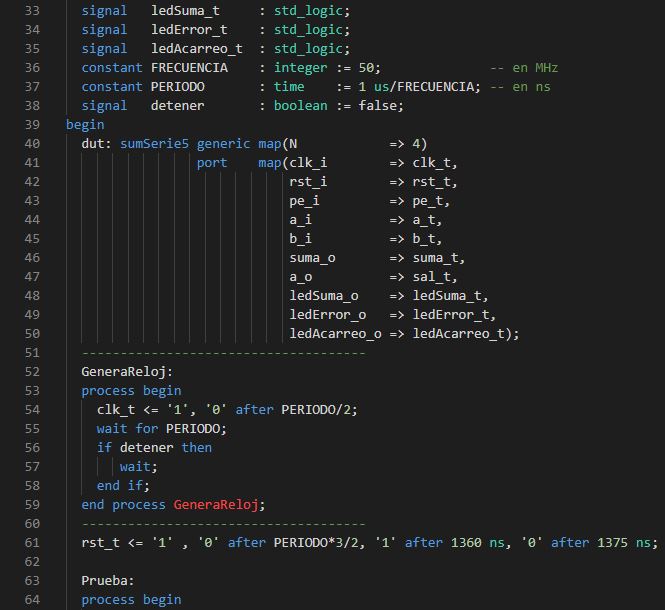This screenshot has width=665, height=610.
Task: Click the generic map keyword on line 40
Action: pos(238,144)
